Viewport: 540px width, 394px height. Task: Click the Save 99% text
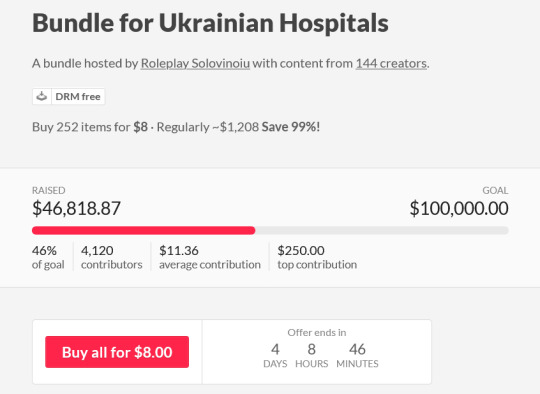coord(291,127)
